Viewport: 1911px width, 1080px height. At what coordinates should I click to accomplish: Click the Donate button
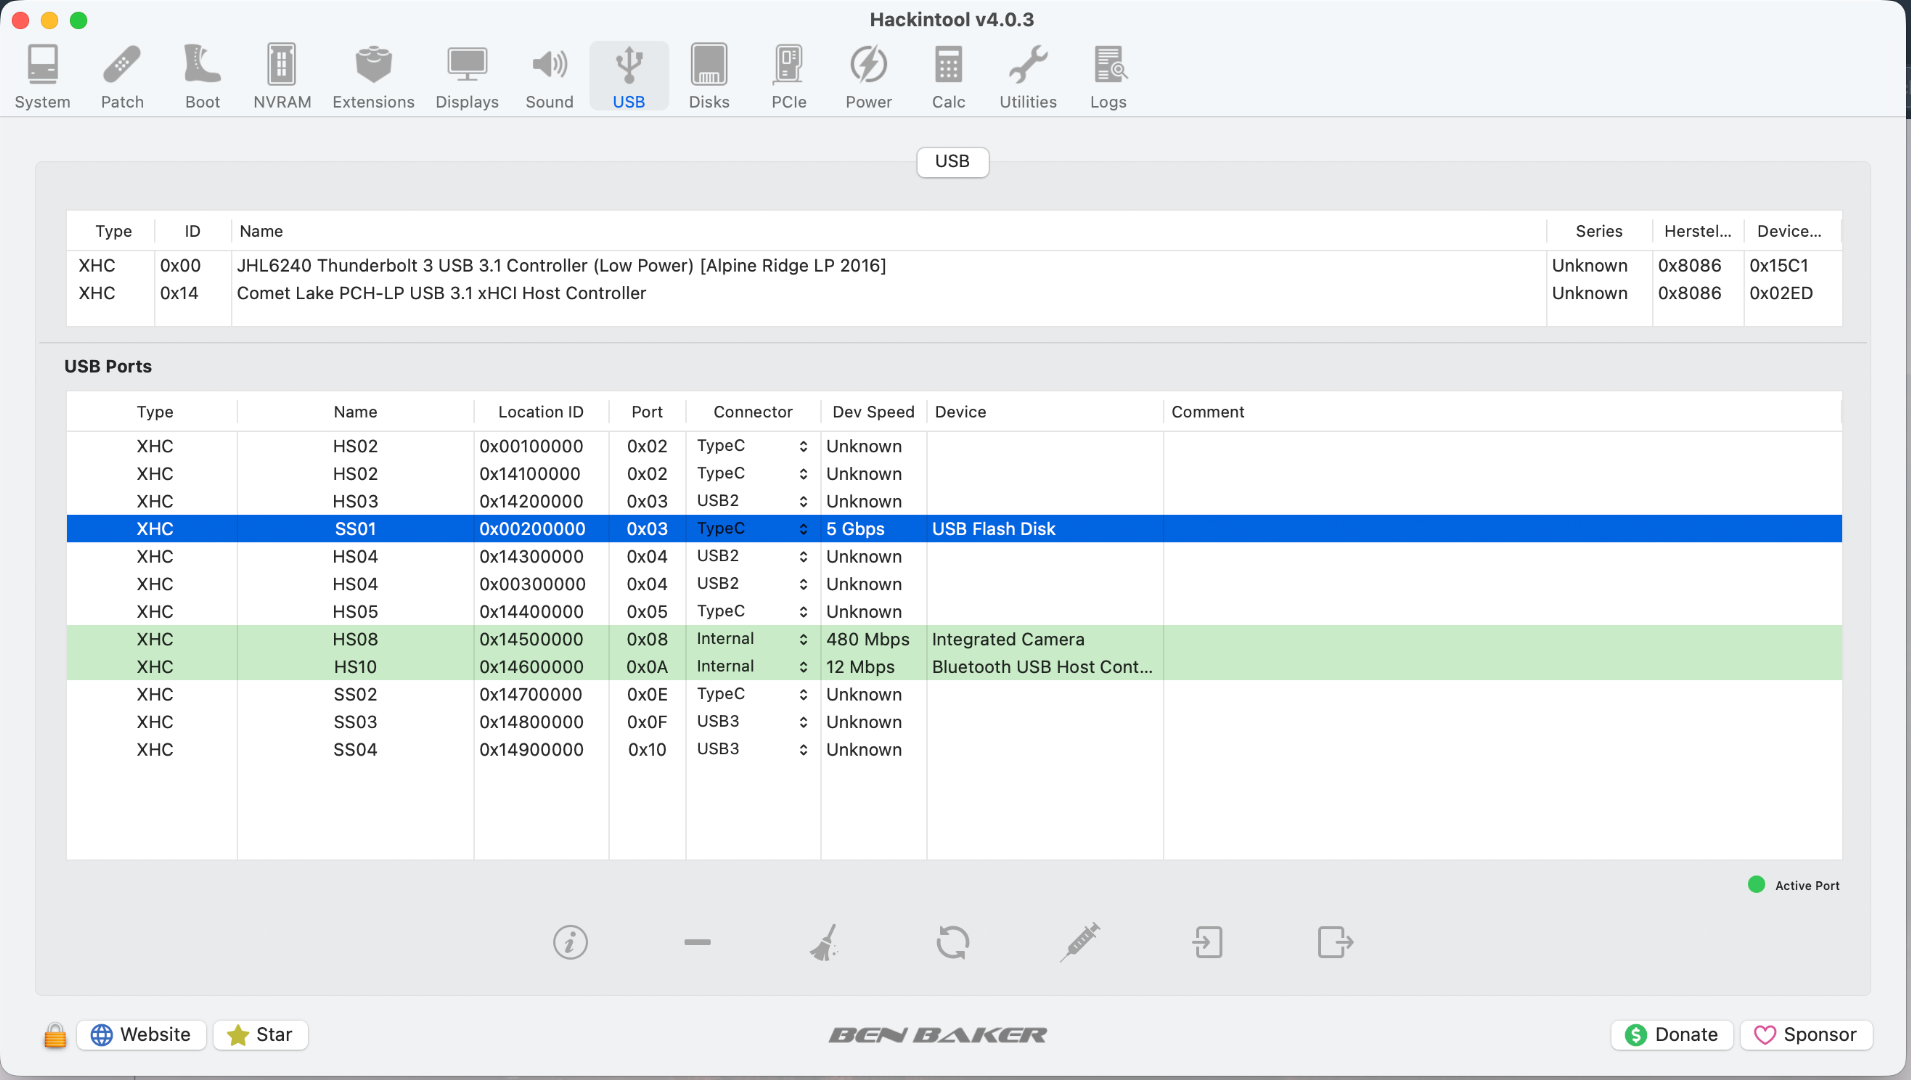(1672, 1035)
